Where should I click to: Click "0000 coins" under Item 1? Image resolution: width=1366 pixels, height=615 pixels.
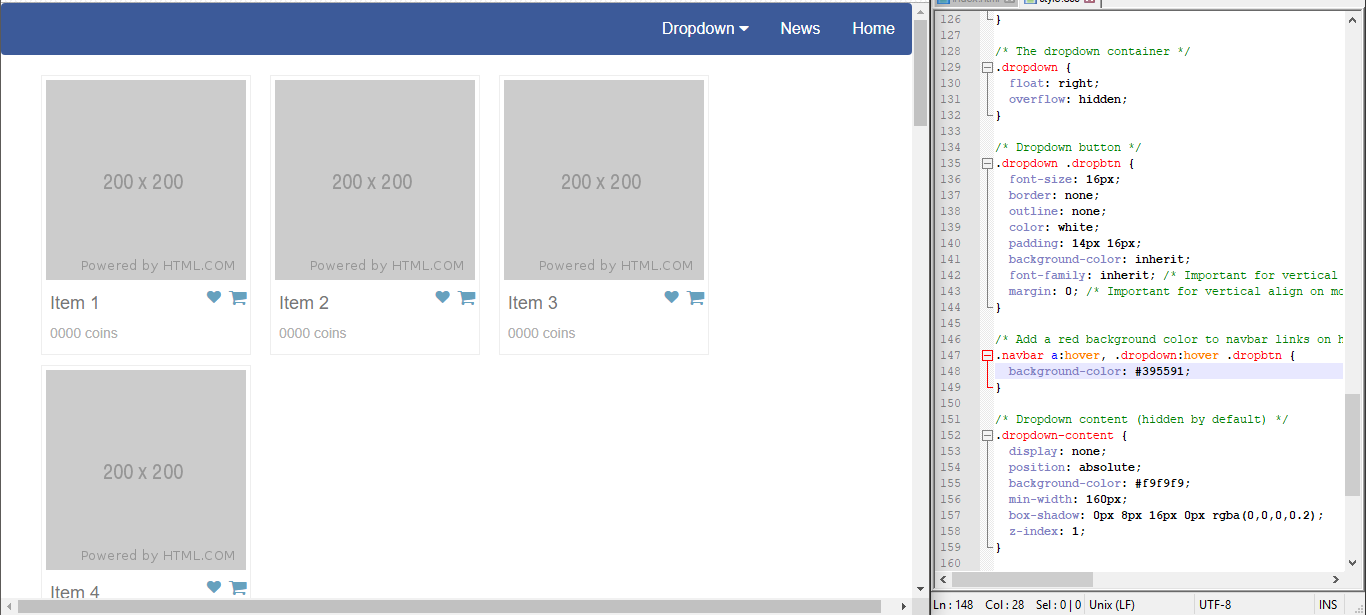(x=84, y=333)
